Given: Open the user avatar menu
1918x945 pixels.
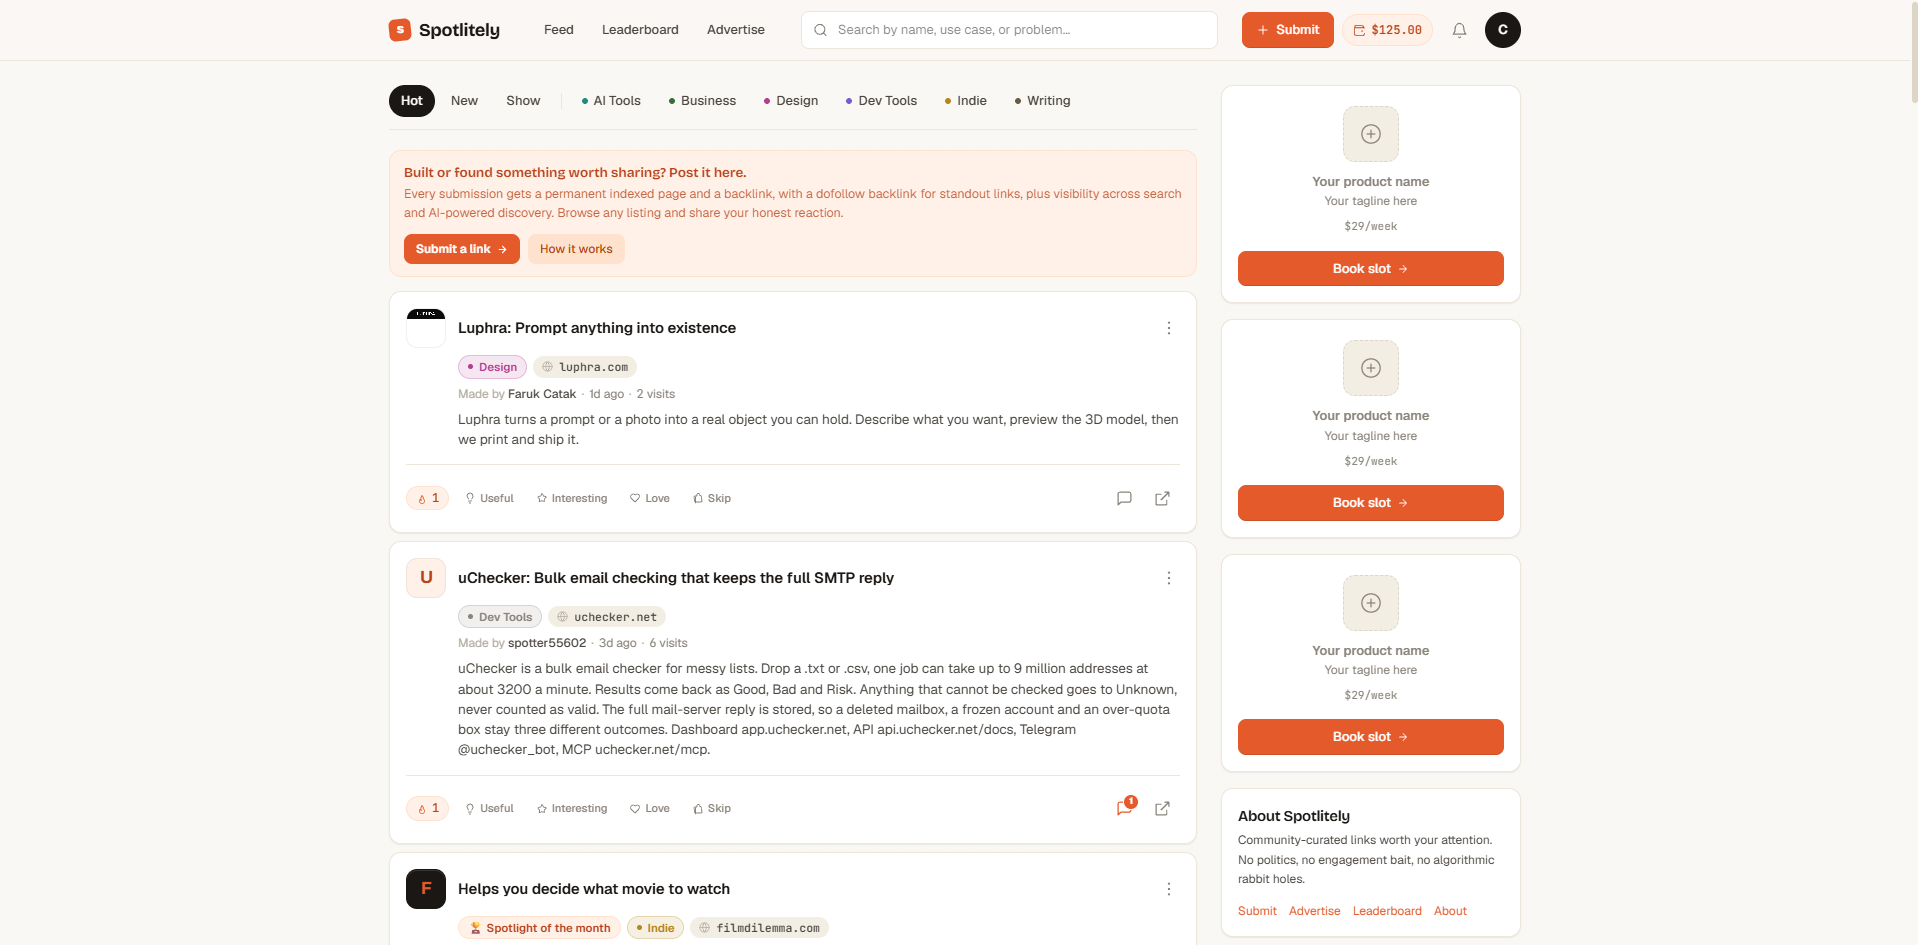Looking at the screenshot, I should 1502,30.
